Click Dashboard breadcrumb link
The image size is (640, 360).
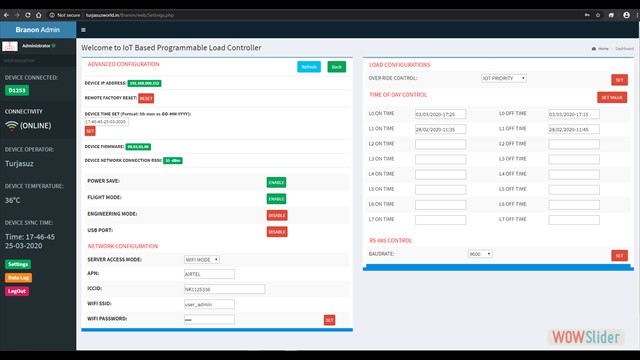(x=624, y=49)
